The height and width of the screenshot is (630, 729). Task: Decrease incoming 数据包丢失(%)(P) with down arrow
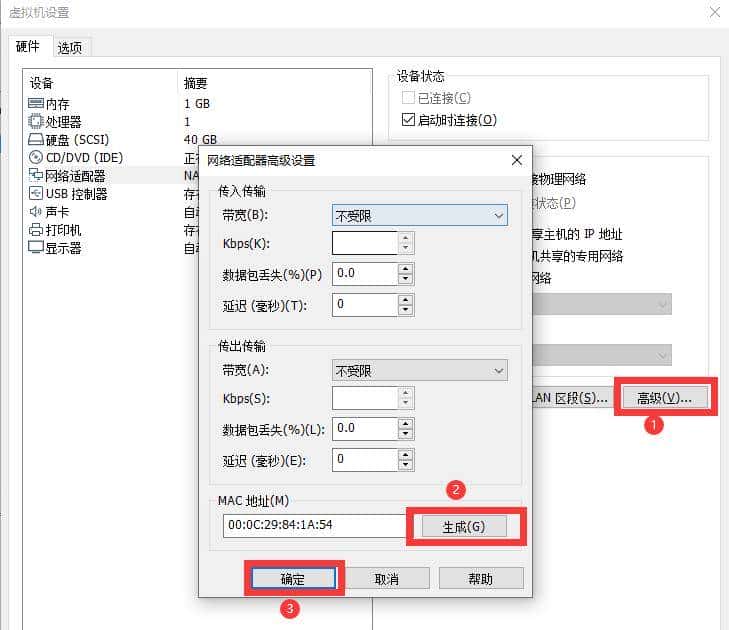point(406,279)
